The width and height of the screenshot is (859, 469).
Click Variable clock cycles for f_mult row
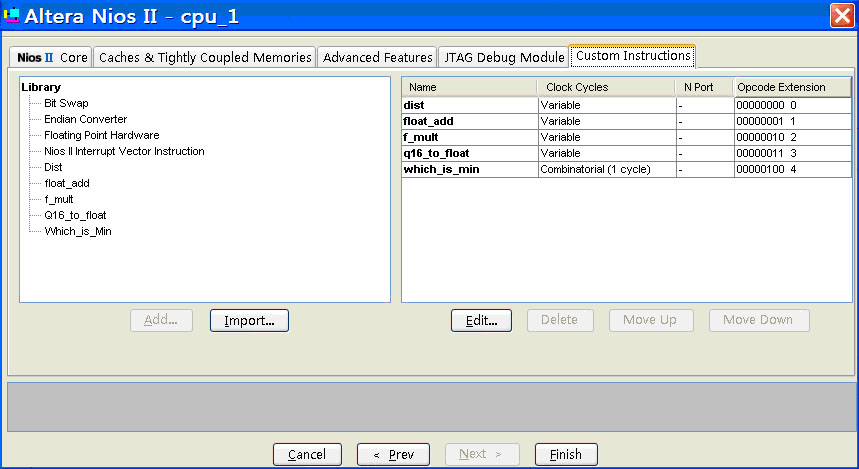[x=607, y=137]
